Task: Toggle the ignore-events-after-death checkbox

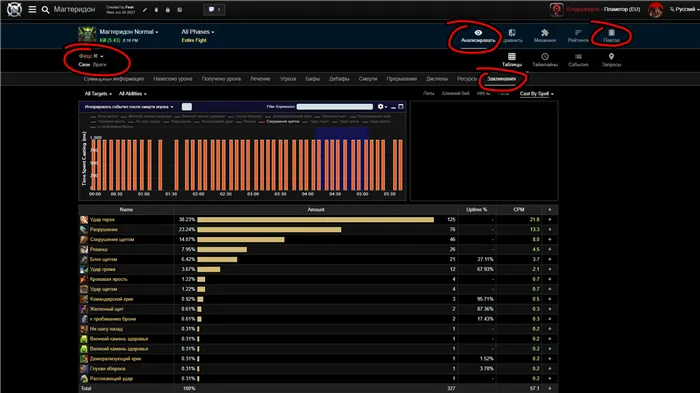Action: click(187, 107)
